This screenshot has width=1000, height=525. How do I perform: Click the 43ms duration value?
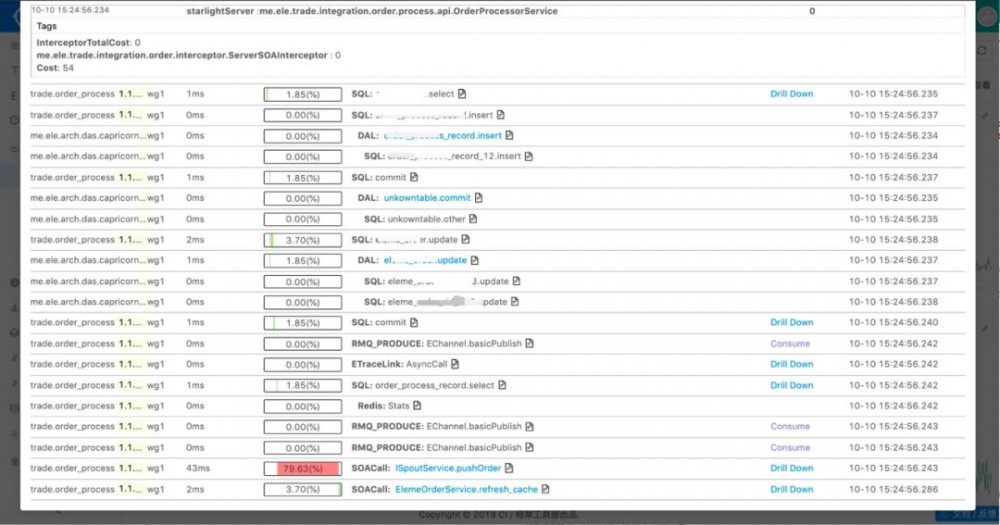coord(198,468)
